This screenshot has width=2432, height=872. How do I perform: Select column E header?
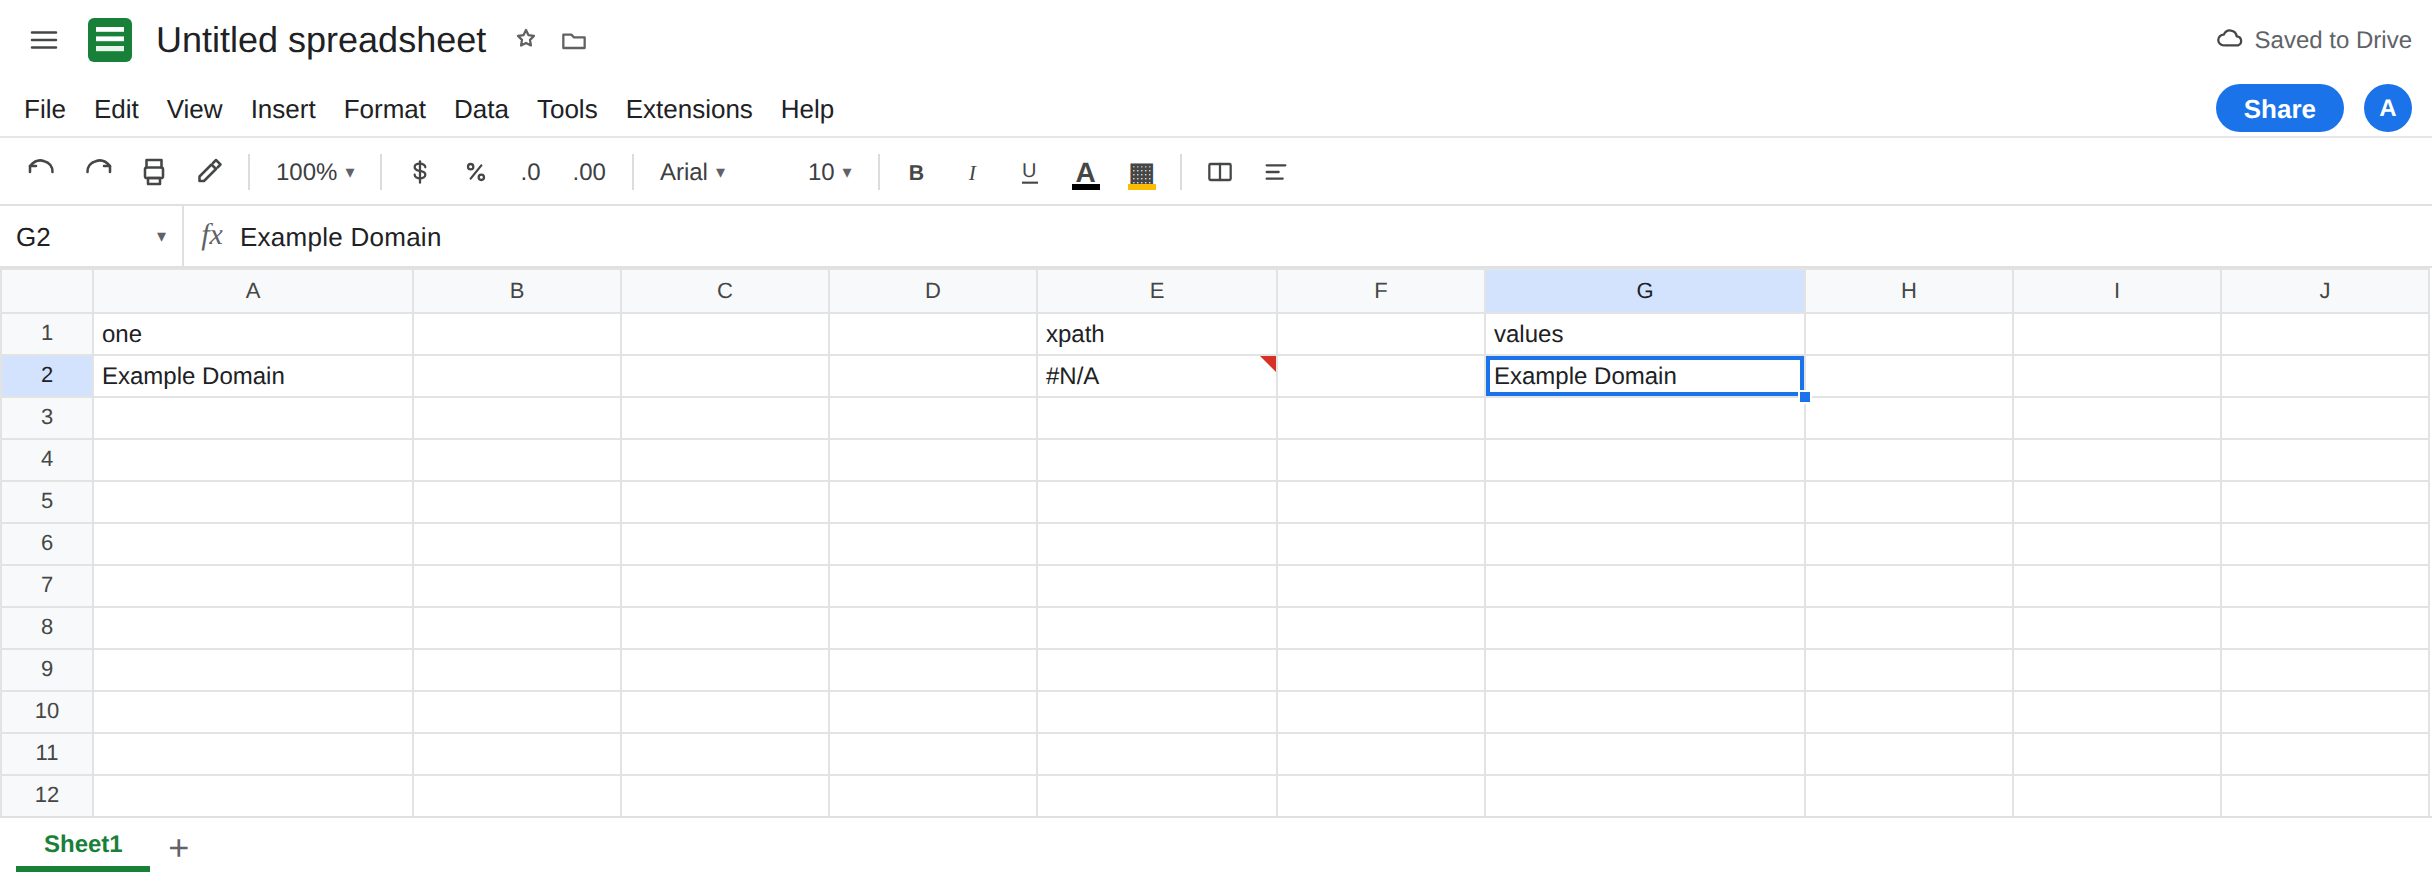coord(1157,291)
